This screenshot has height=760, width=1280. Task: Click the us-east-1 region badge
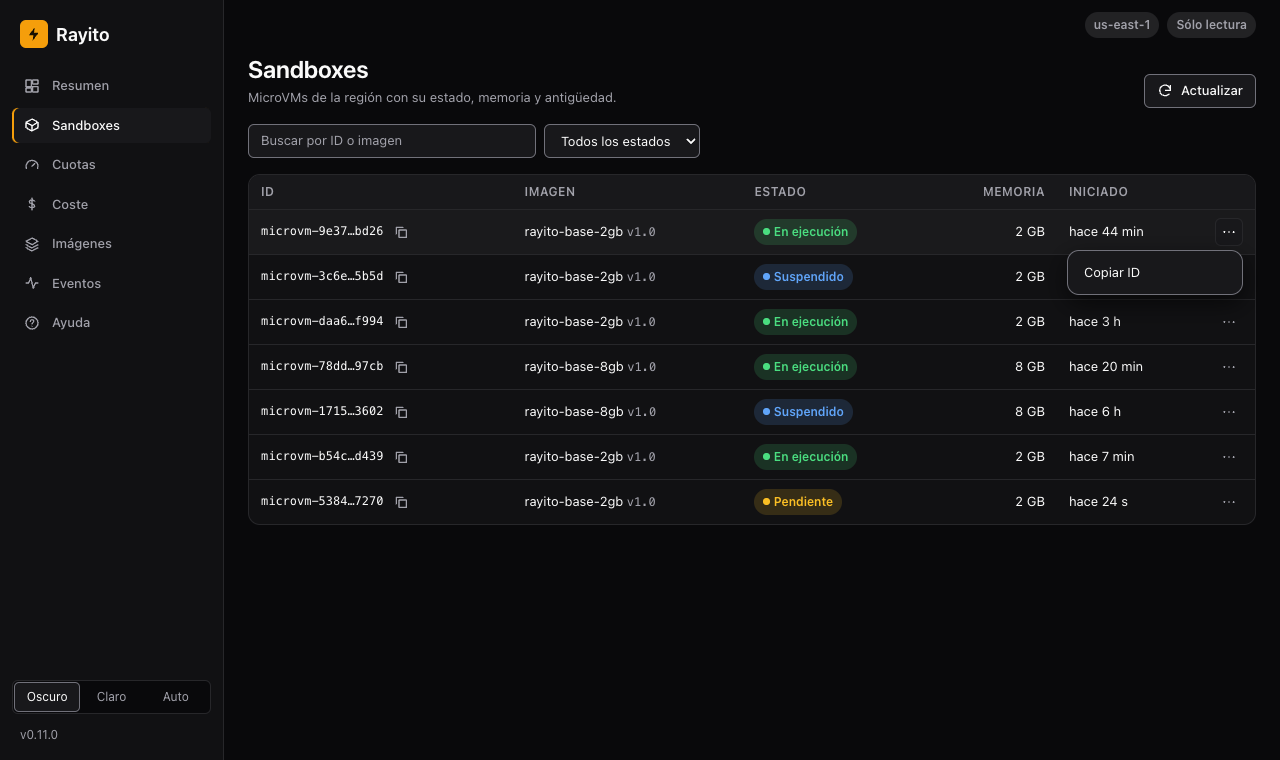(x=1122, y=25)
